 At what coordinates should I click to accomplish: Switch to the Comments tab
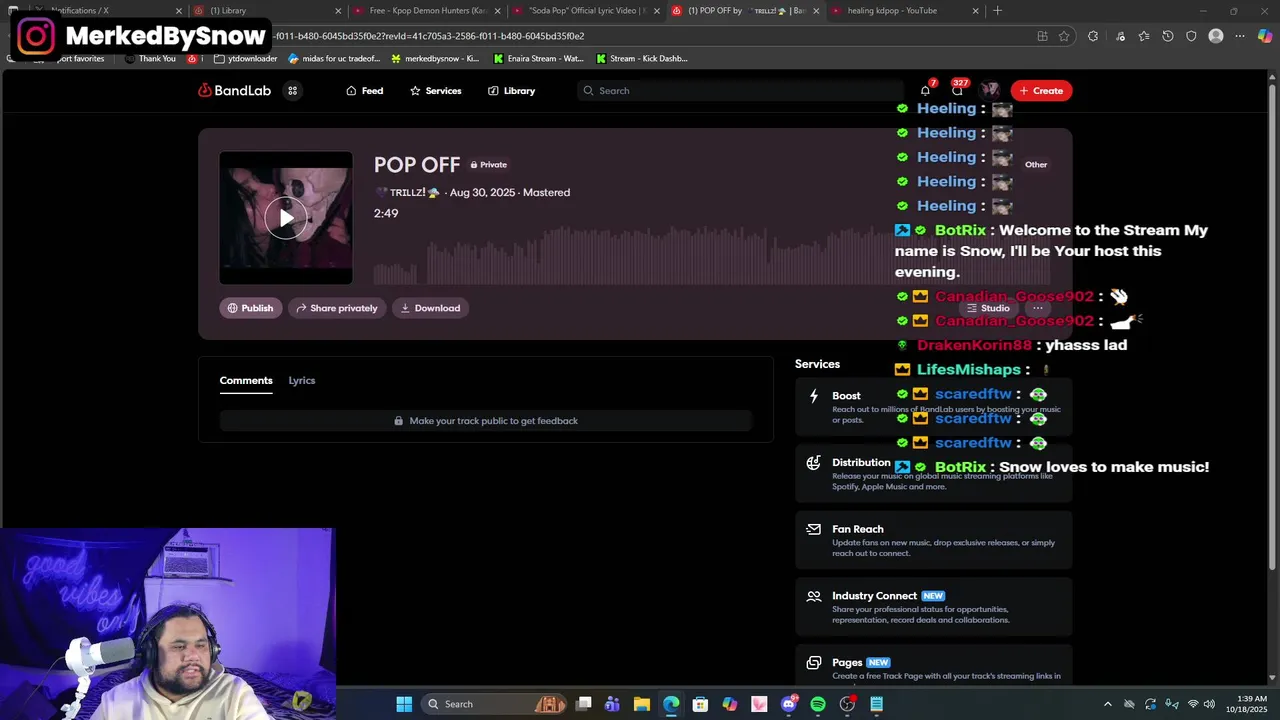[x=246, y=380]
